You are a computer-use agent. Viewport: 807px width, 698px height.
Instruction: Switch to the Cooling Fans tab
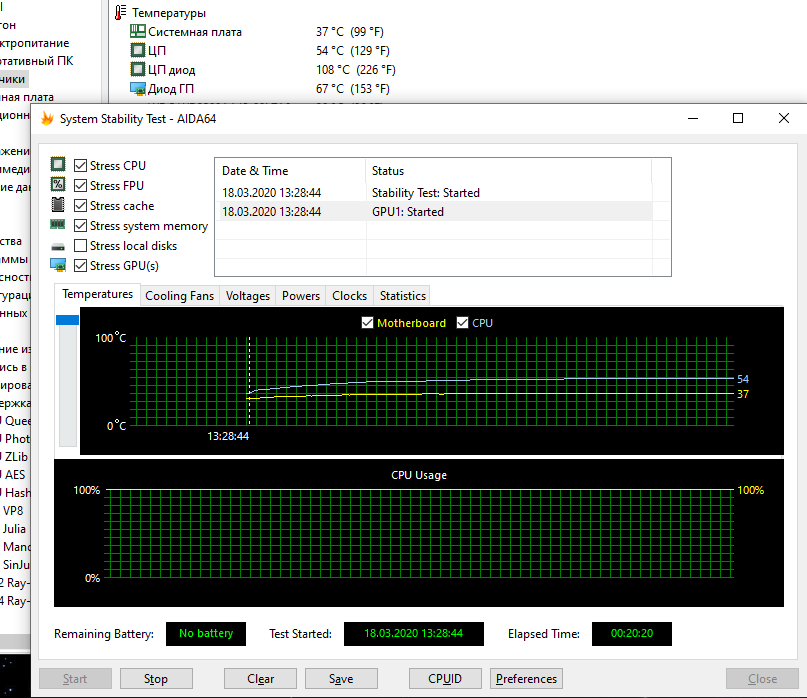click(x=179, y=296)
